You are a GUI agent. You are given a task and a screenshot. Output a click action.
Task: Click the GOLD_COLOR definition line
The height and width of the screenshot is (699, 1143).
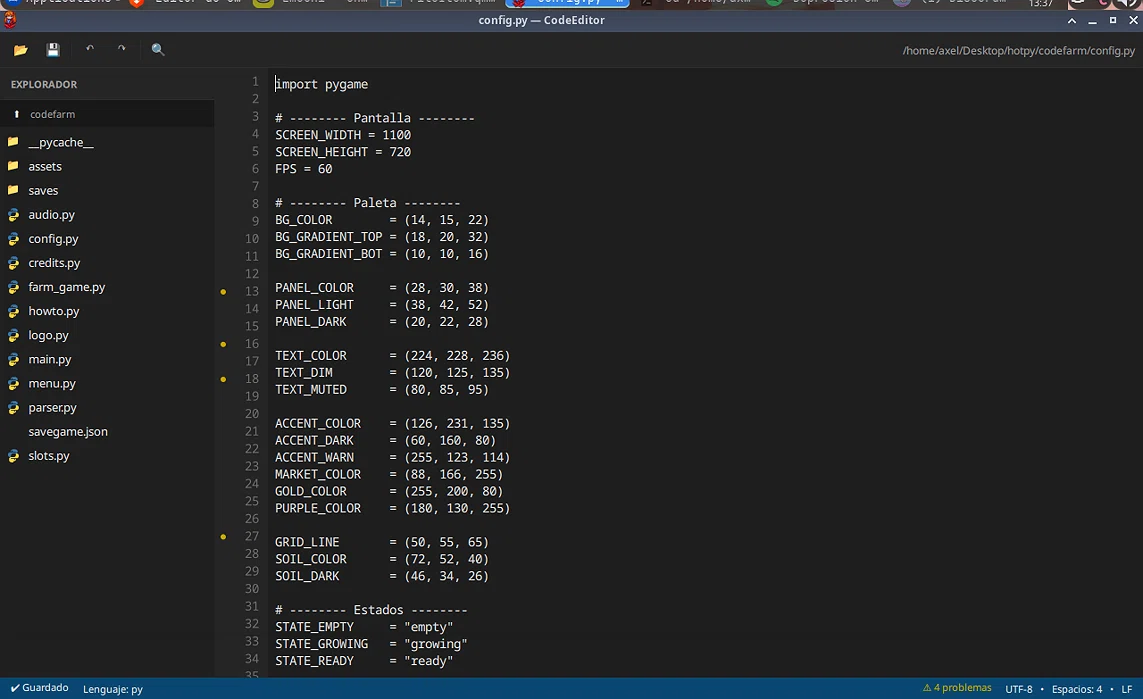click(x=389, y=491)
